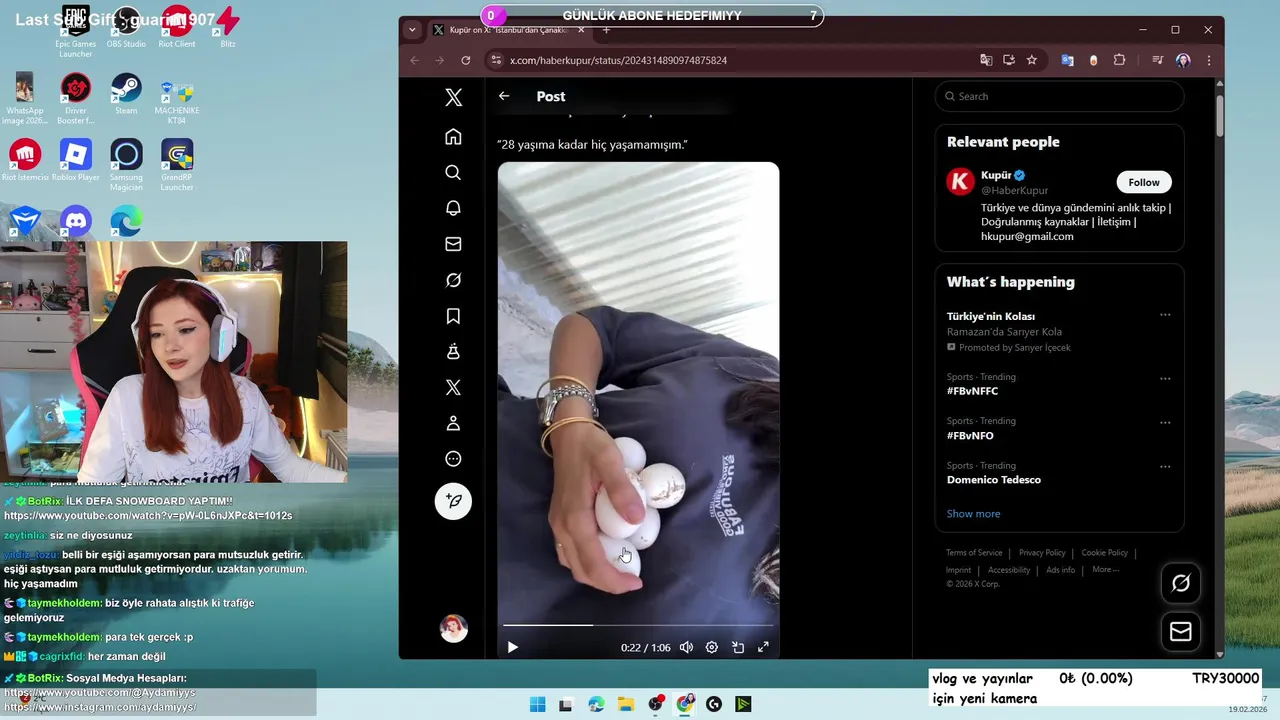1280x720 pixels.
Task: Open a new browser tab
Action: [606, 30]
